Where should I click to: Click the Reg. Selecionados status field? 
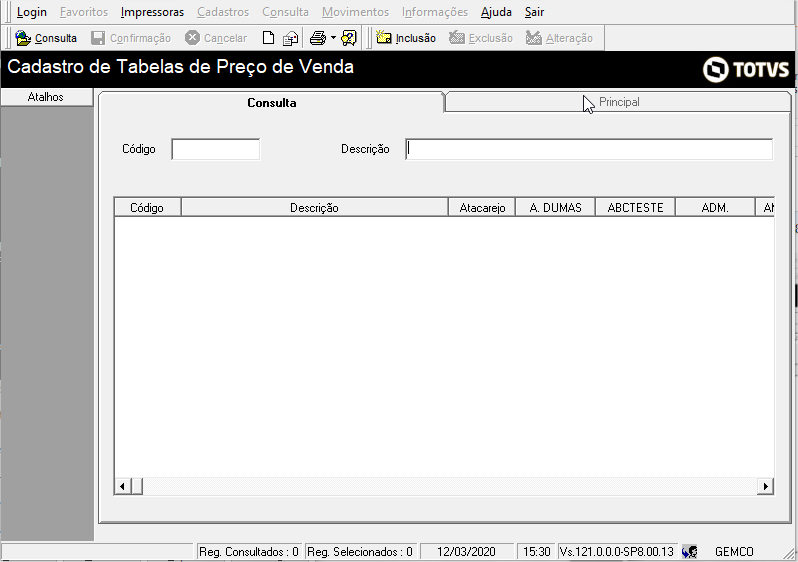(360, 552)
